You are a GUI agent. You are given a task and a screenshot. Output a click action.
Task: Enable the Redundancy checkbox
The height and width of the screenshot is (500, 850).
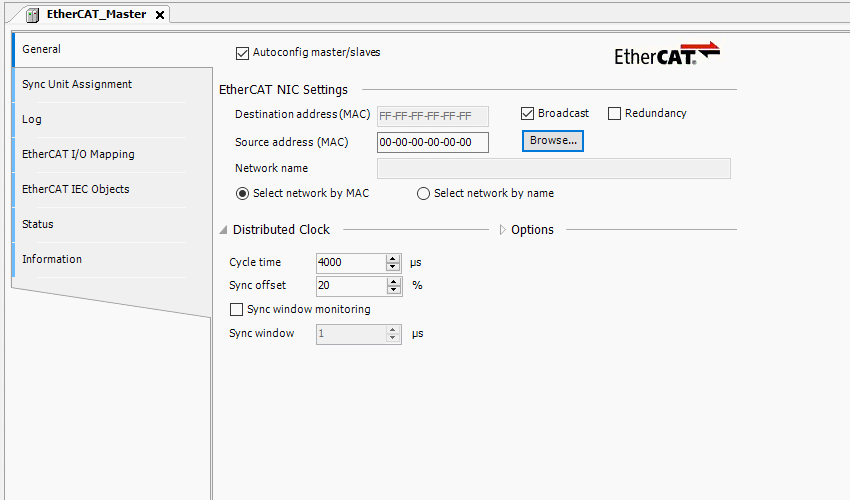[x=614, y=113]
